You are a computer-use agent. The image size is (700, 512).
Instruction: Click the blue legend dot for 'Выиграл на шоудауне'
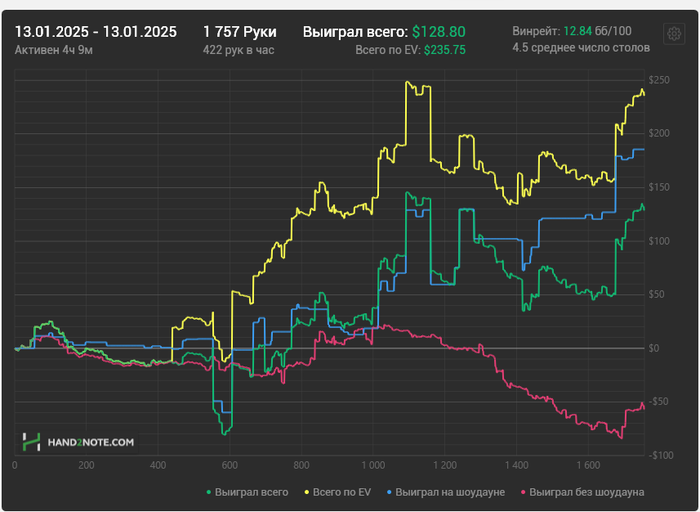(389, 492)
